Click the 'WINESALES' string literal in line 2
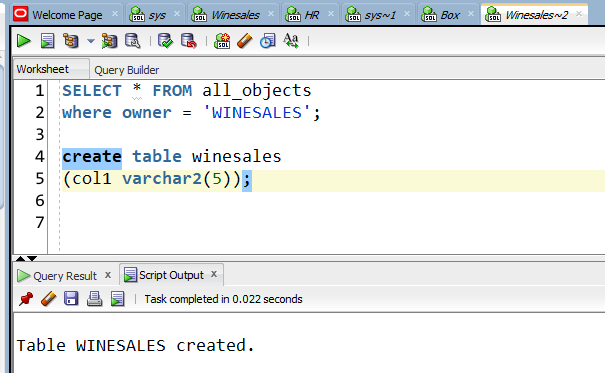The image size is (605, 373). click(257, 113)
